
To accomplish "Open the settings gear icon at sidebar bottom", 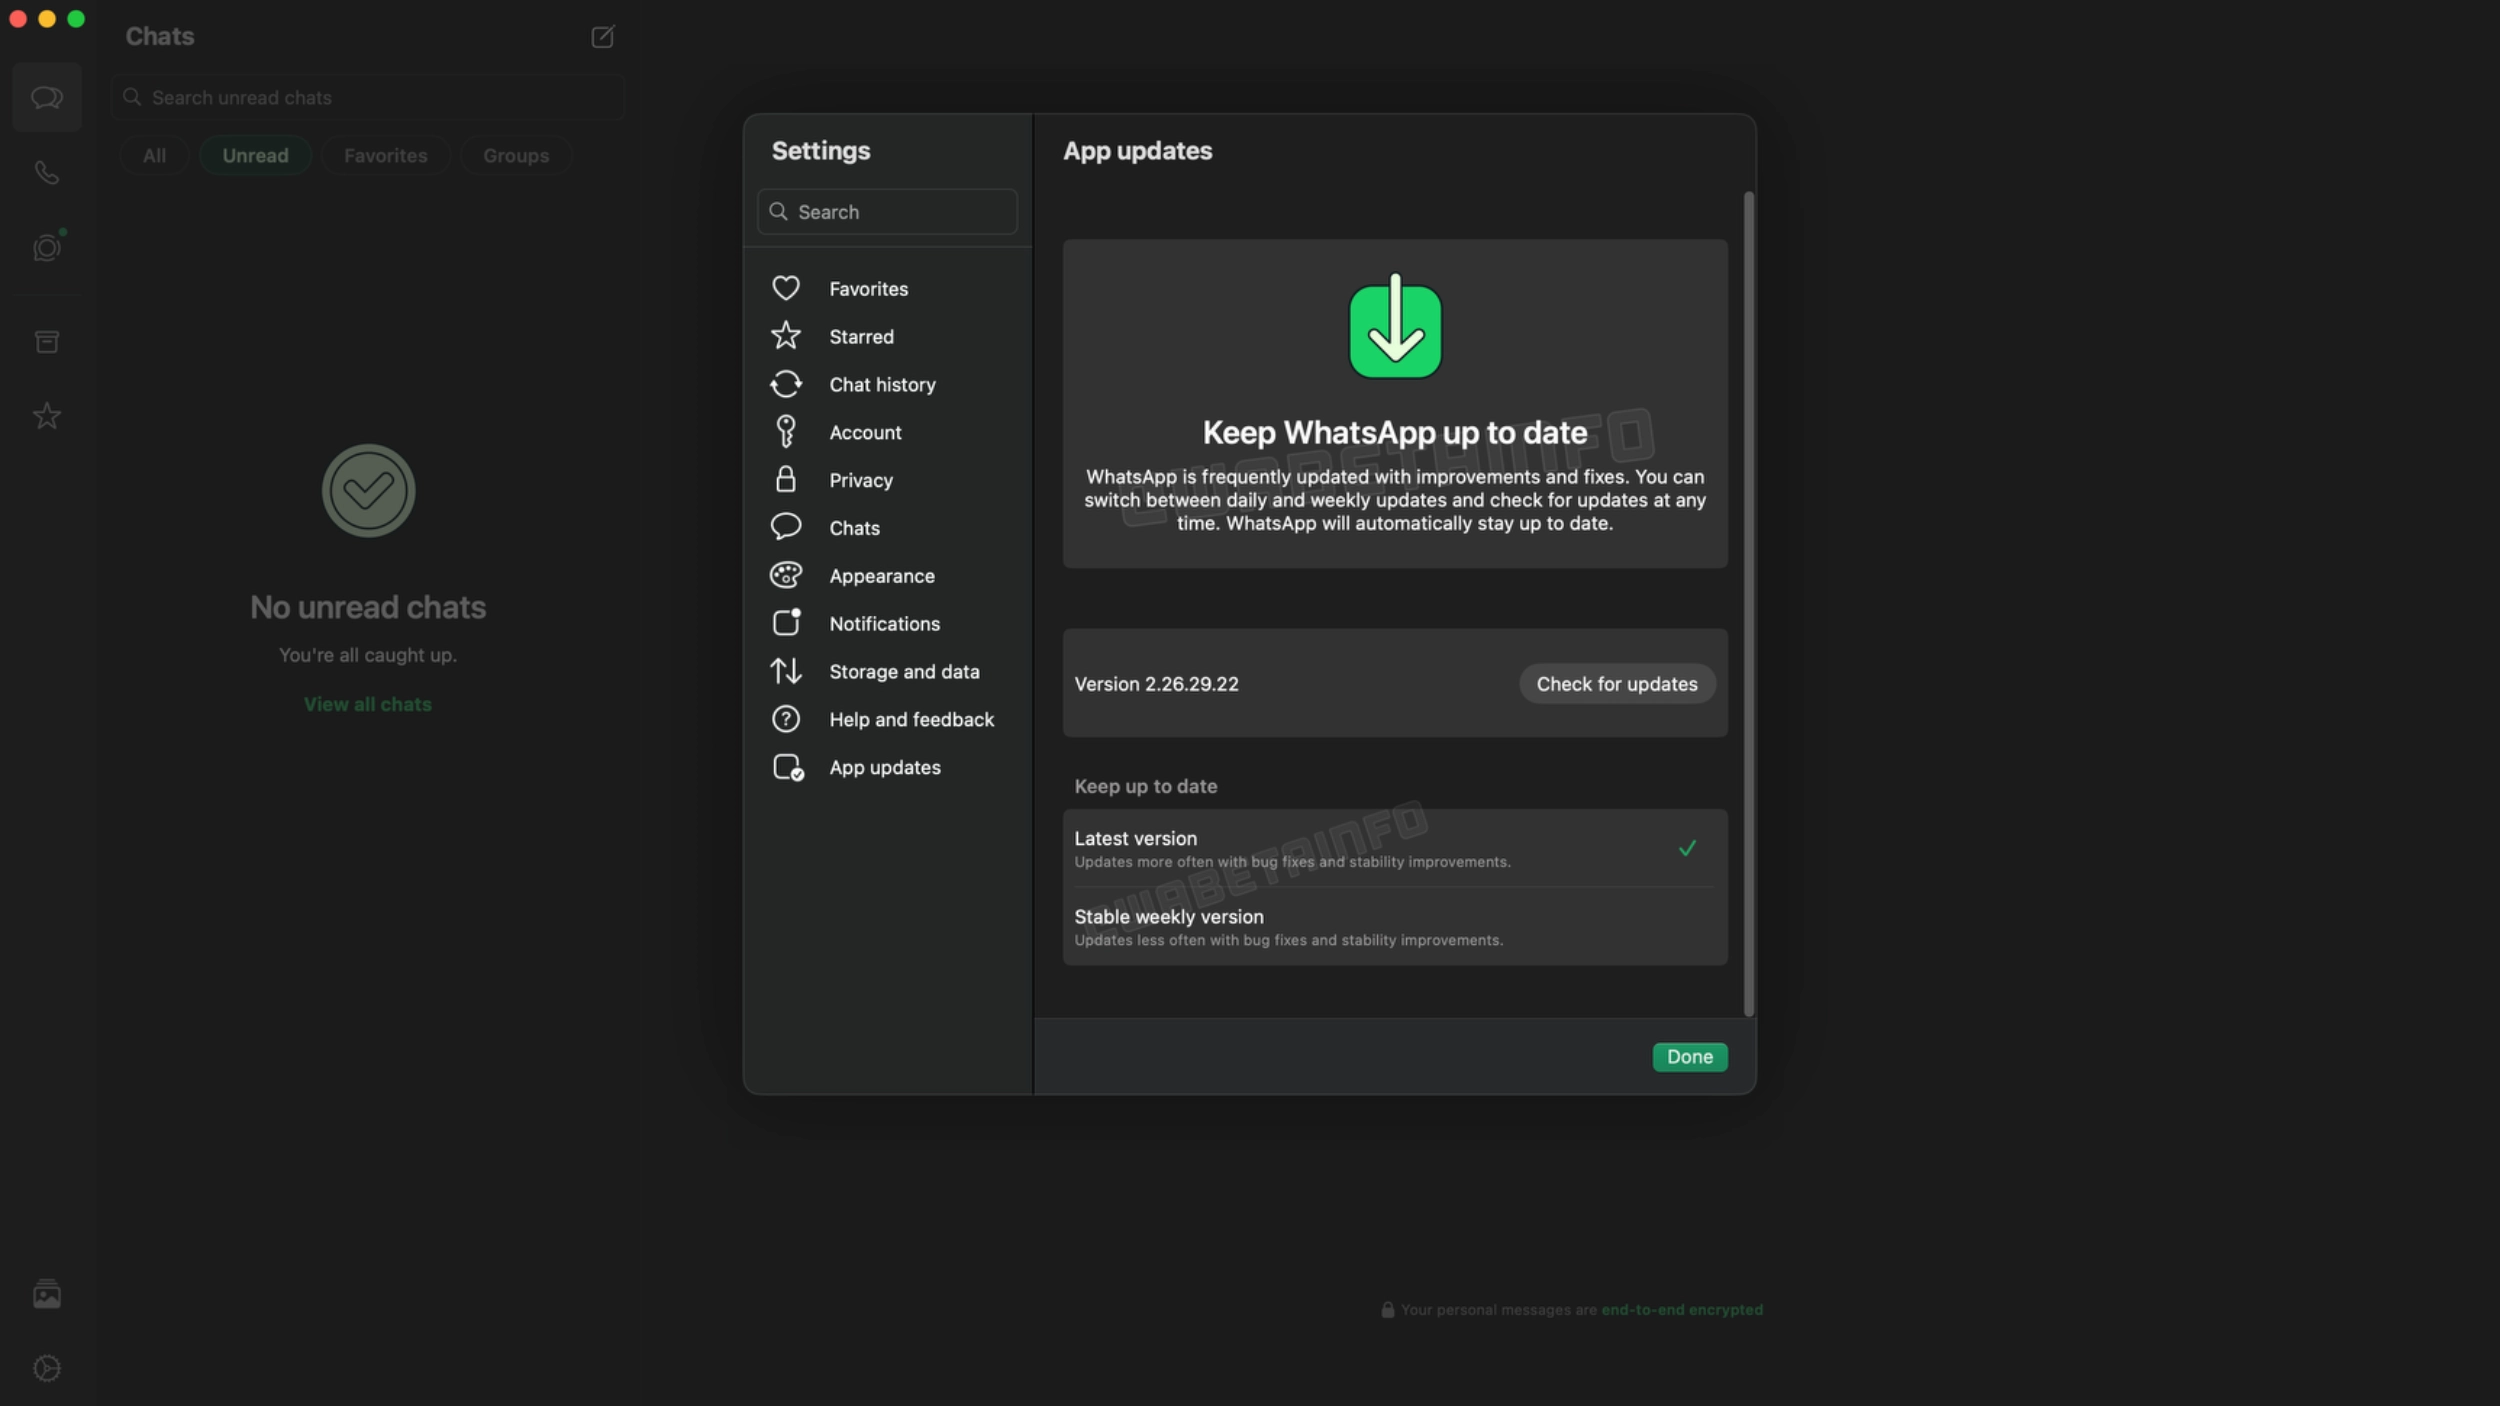I will click(46, 1368).
